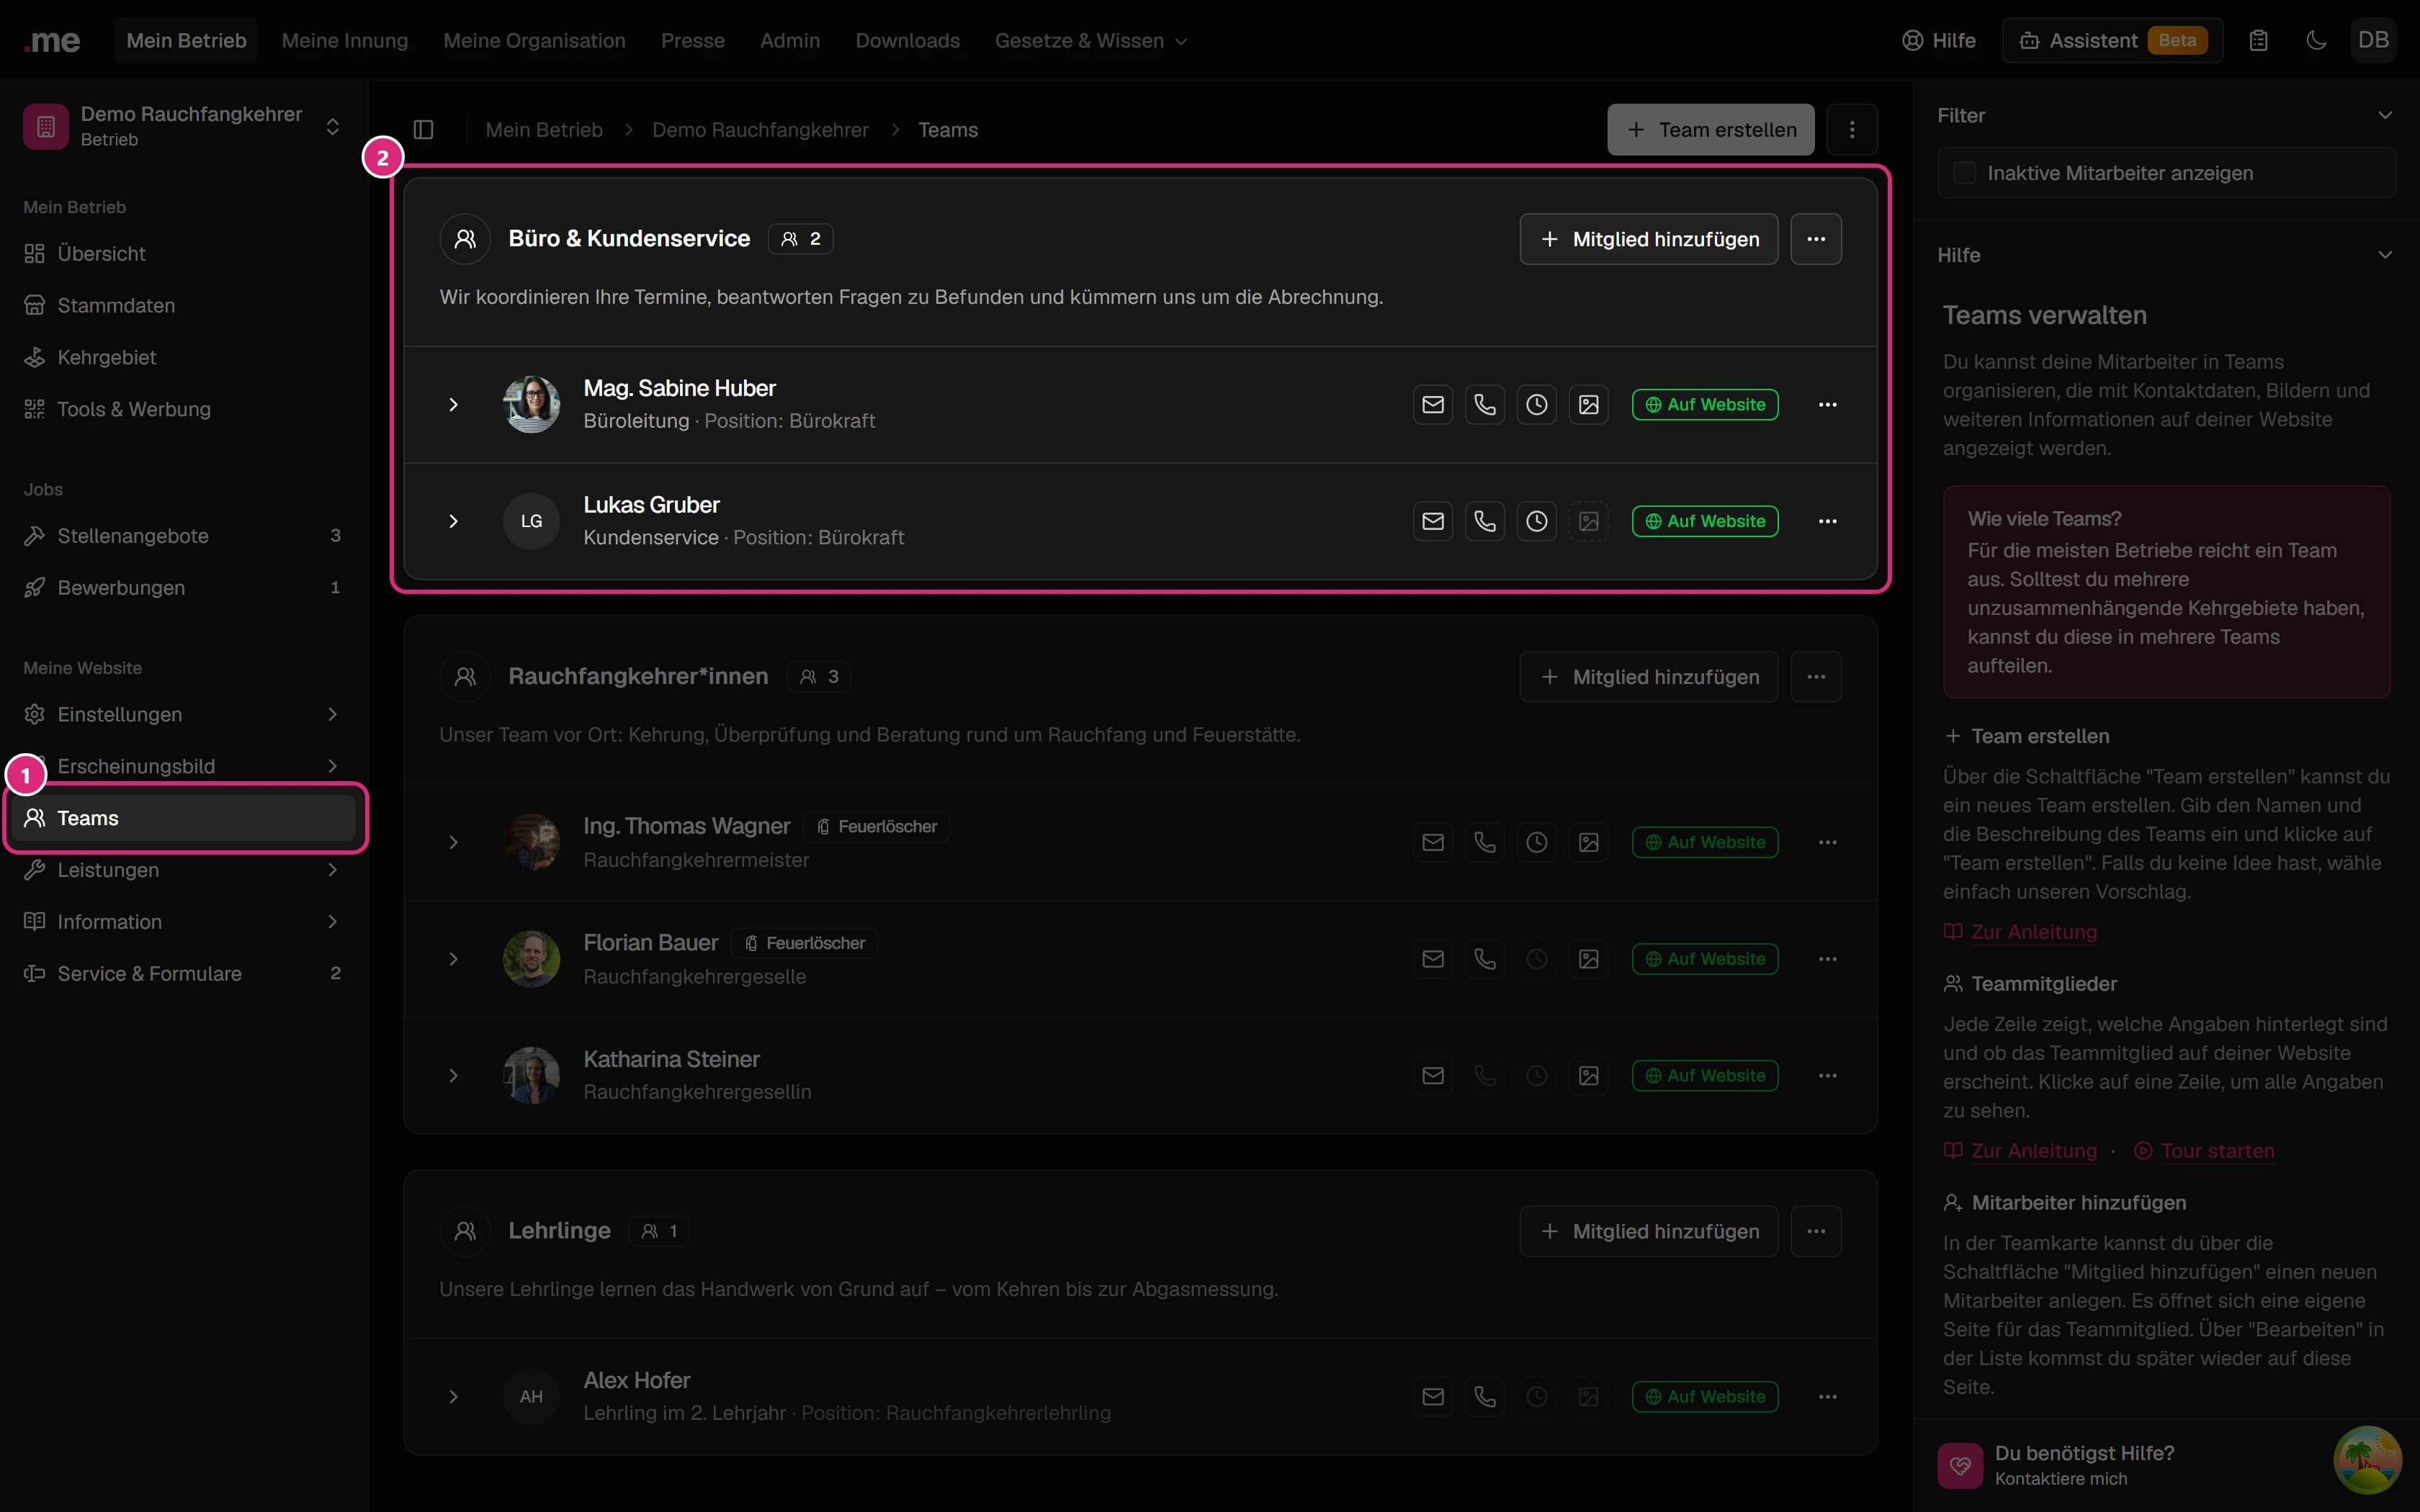Toggle Auf Website for Lukas Gruber
The image size is (2420, 1512).
point(1705,521)
